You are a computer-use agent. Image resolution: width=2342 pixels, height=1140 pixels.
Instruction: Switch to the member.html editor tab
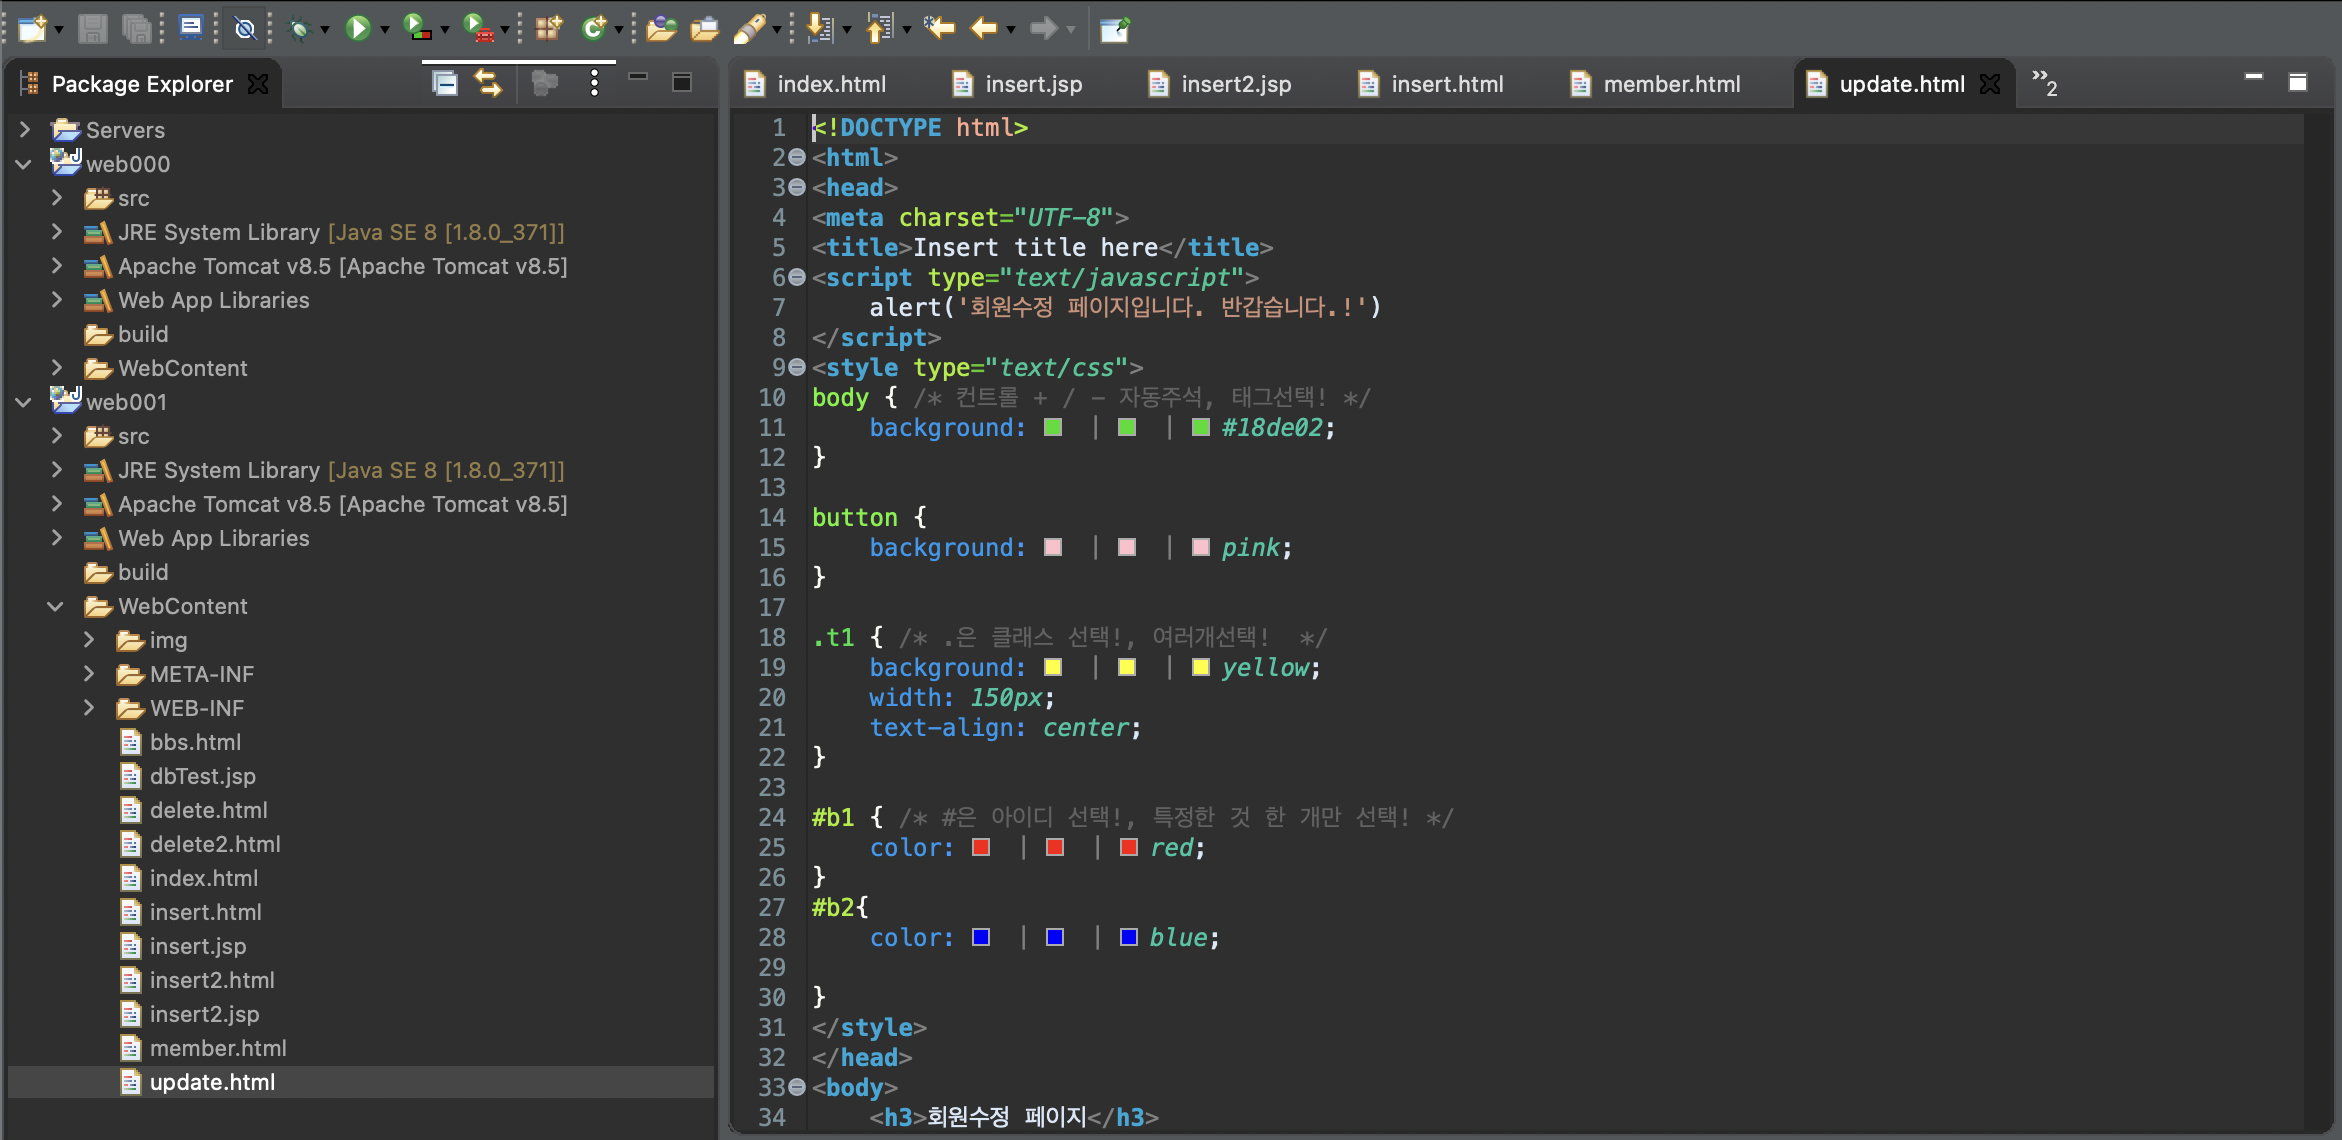click(1671, 84)
